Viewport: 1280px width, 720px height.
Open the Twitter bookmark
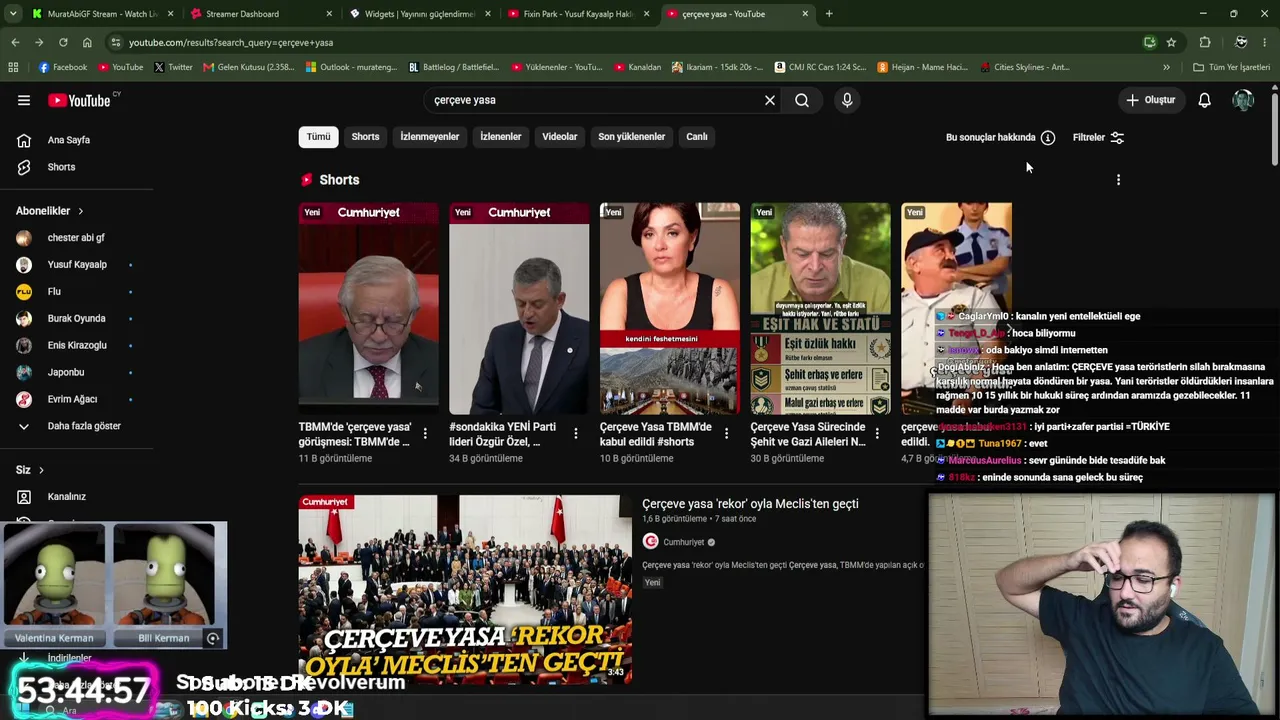(173, 67)
